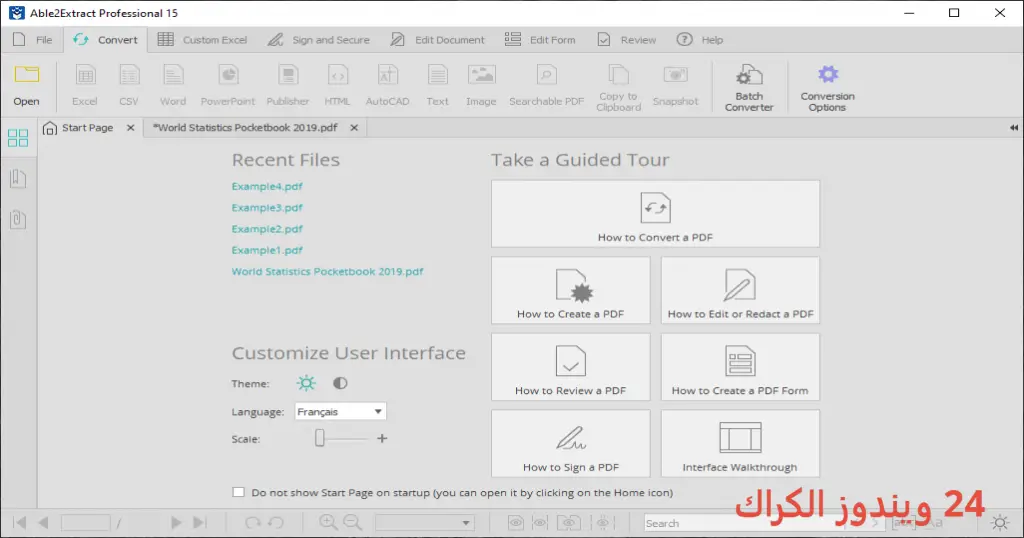
Task: Open How to Edit or Redact a PDF
Action: [x=740, y=291]
